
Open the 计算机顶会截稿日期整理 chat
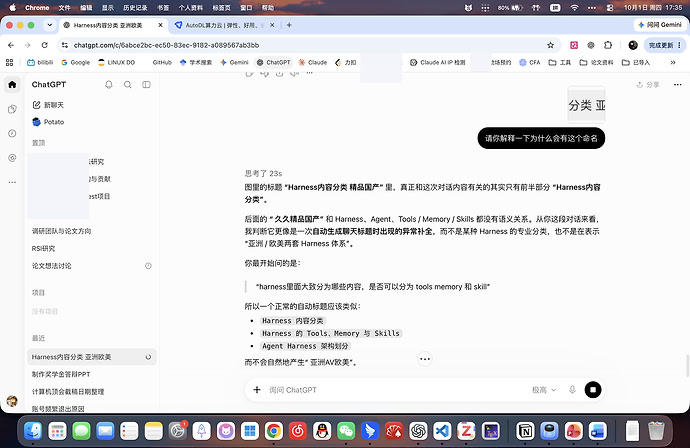click(x=68, y=392)
